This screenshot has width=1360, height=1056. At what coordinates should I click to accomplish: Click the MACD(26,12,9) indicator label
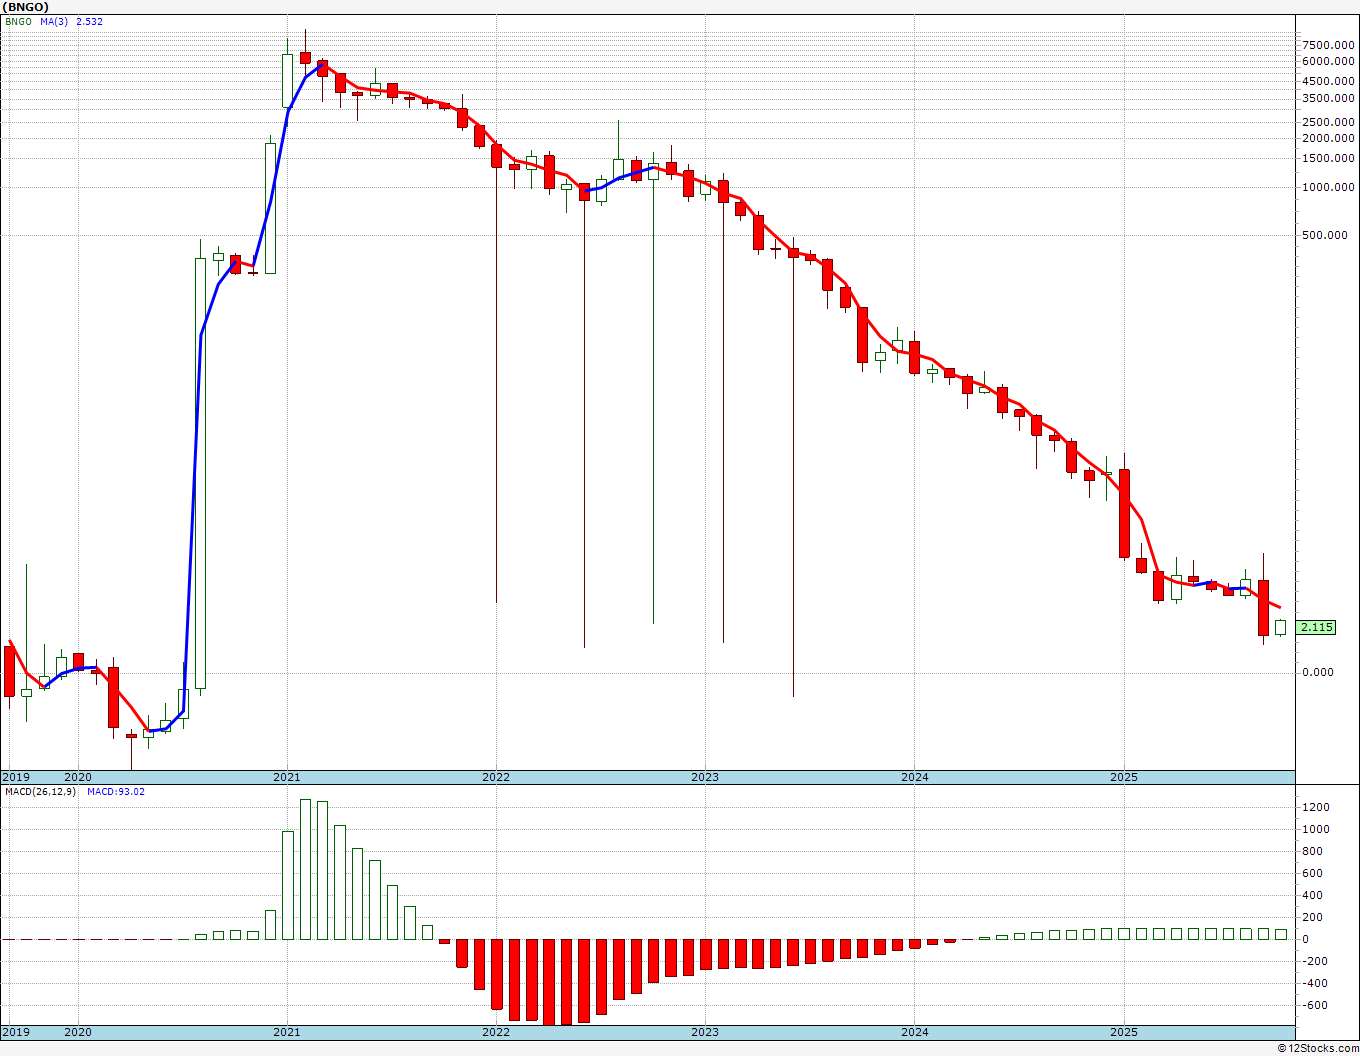(x=41, y=791)
